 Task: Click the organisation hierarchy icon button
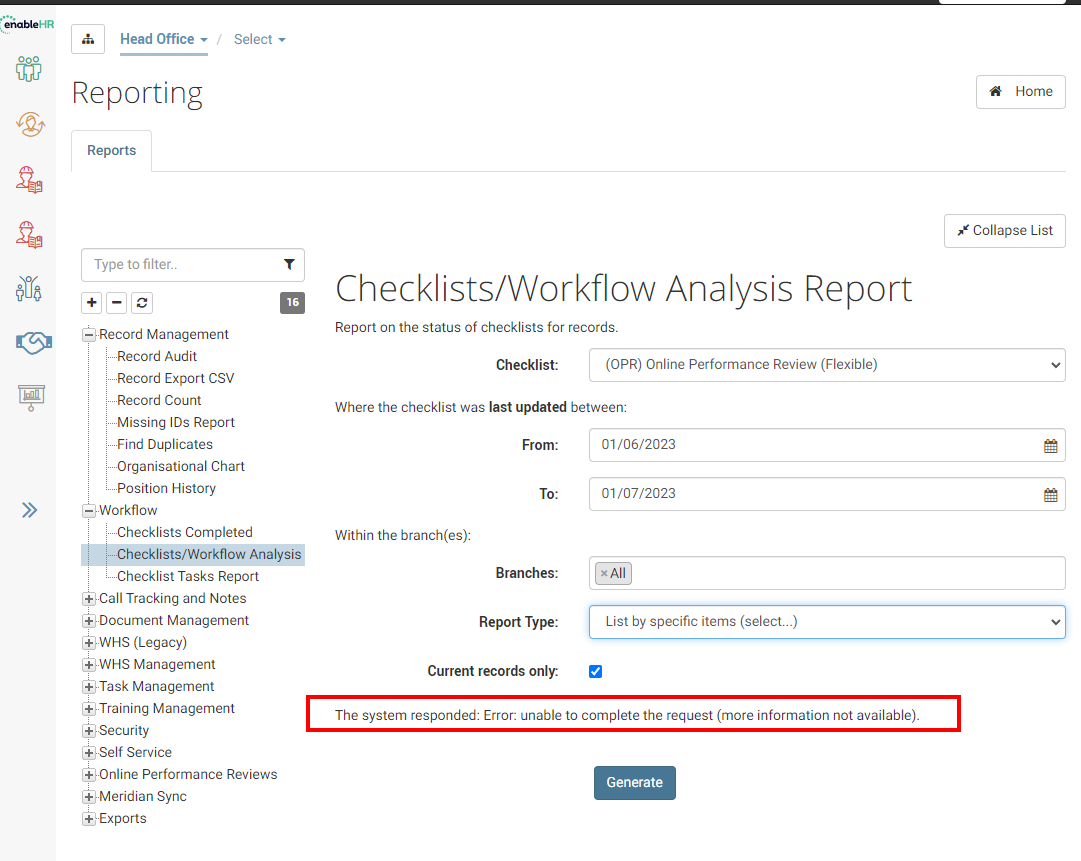88,39
